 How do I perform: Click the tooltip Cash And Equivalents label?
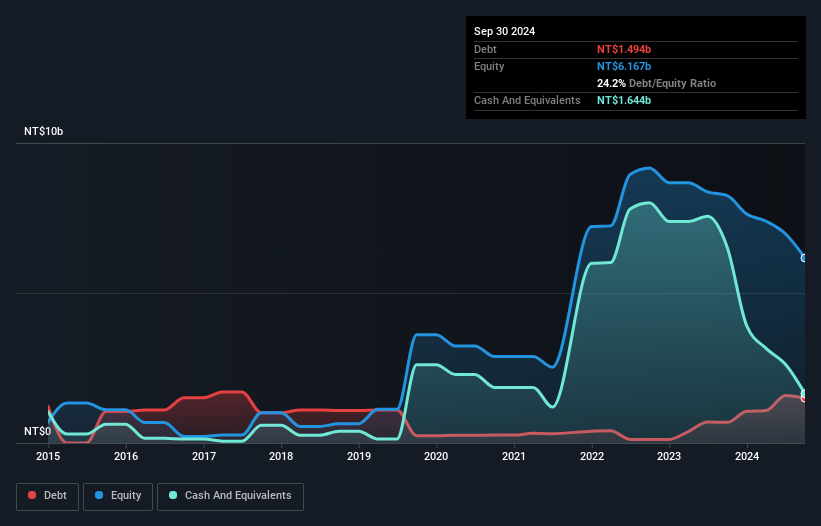point(527,100)
